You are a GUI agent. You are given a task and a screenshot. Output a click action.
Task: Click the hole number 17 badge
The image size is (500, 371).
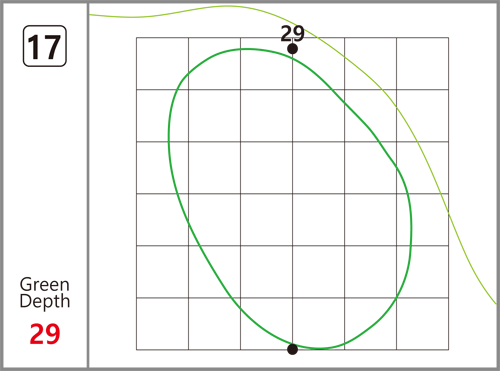coord(45,46)
